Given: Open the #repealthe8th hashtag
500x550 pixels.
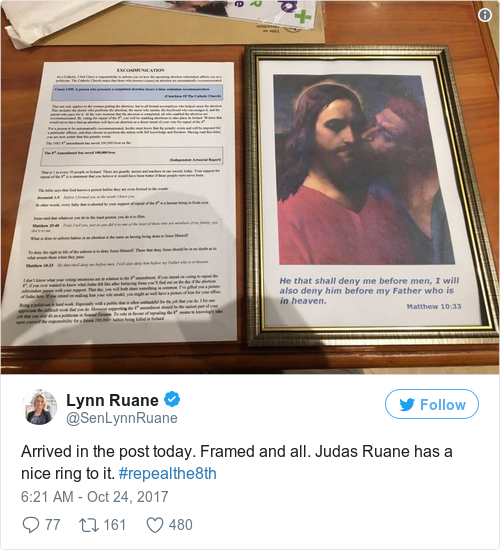Looking at the screenshot, I should click(168, 474).
